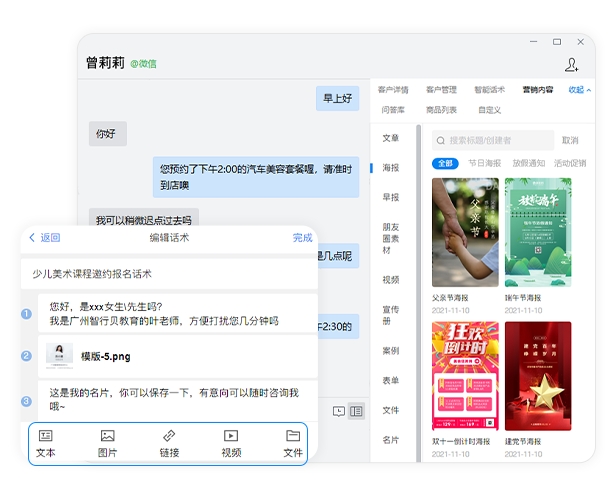This screenshot has height=503, width=612.
Task: Collapse the tabs with 收起
Action: click(580, 90)
